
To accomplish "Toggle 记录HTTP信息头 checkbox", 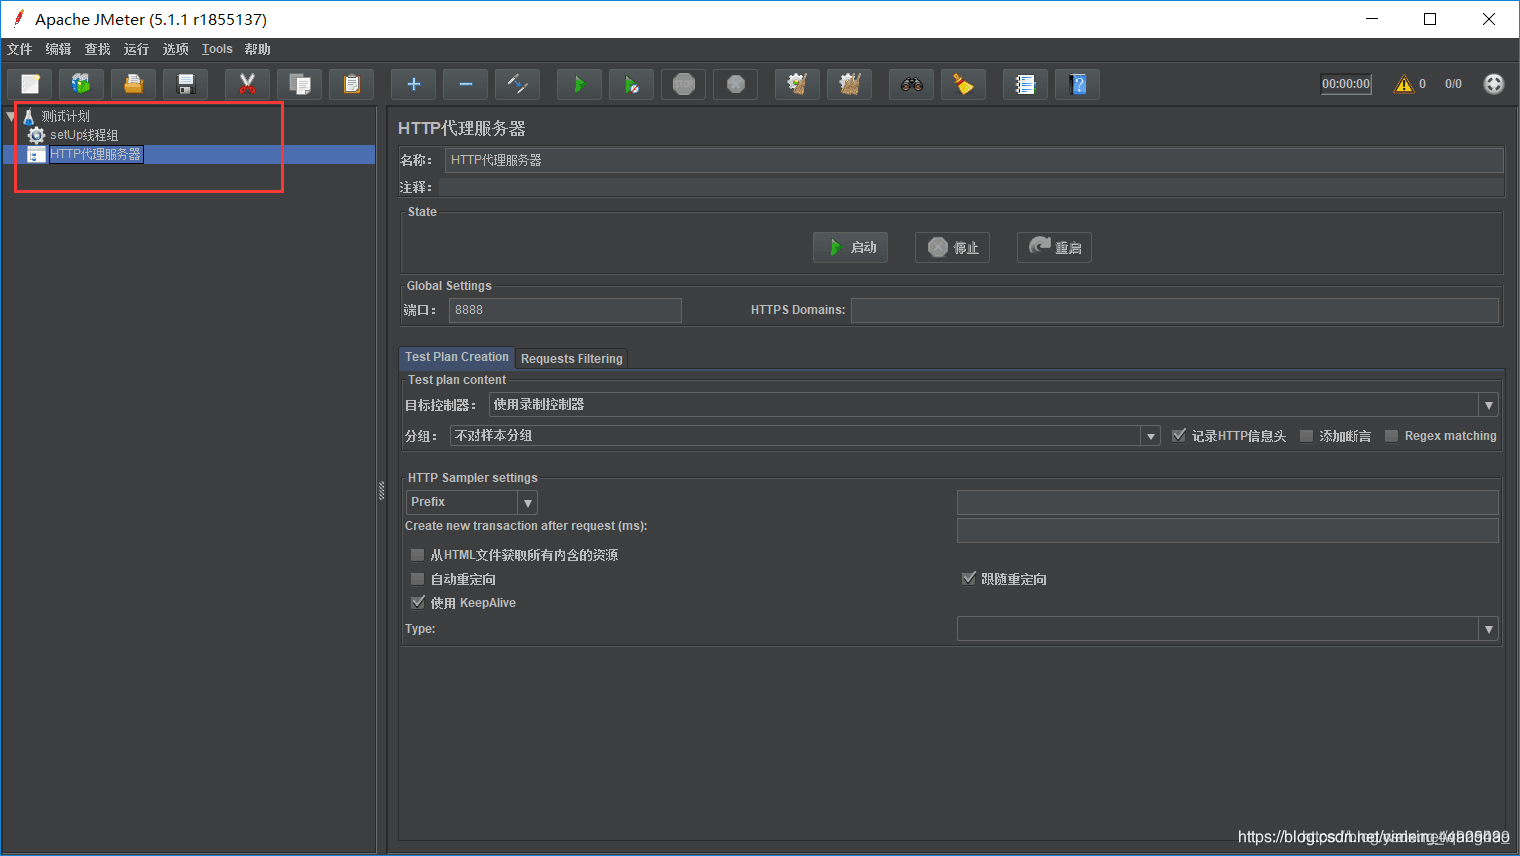I will point(1179,435).
